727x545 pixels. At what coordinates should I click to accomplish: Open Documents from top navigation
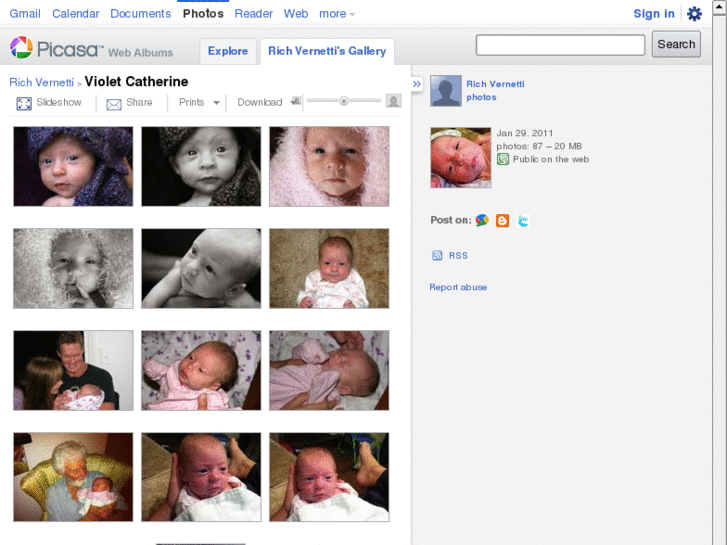pyautogui.click(x=140, y=14)
